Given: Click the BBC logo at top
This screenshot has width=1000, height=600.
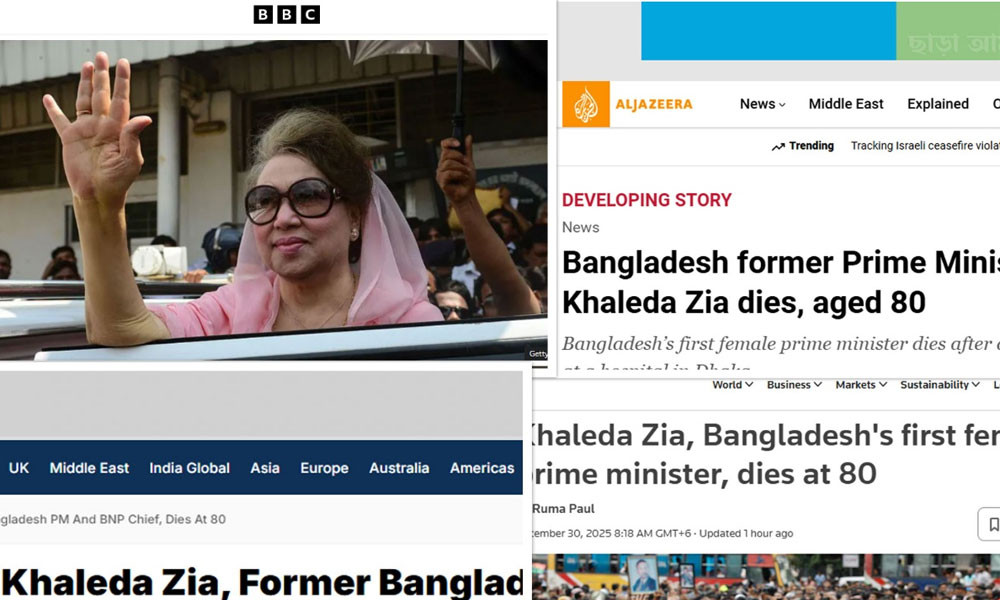Looking at the screenshot, I should 286,14.
